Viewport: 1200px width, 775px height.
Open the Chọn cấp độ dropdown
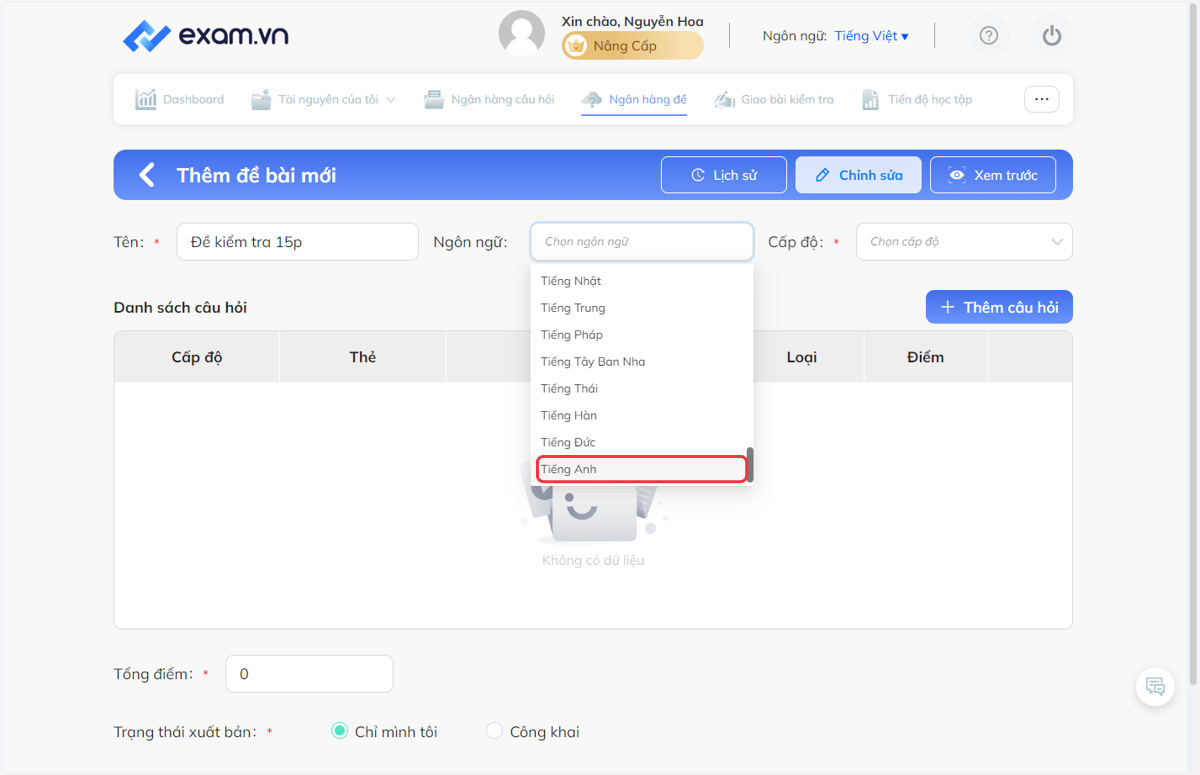point(964,242)
